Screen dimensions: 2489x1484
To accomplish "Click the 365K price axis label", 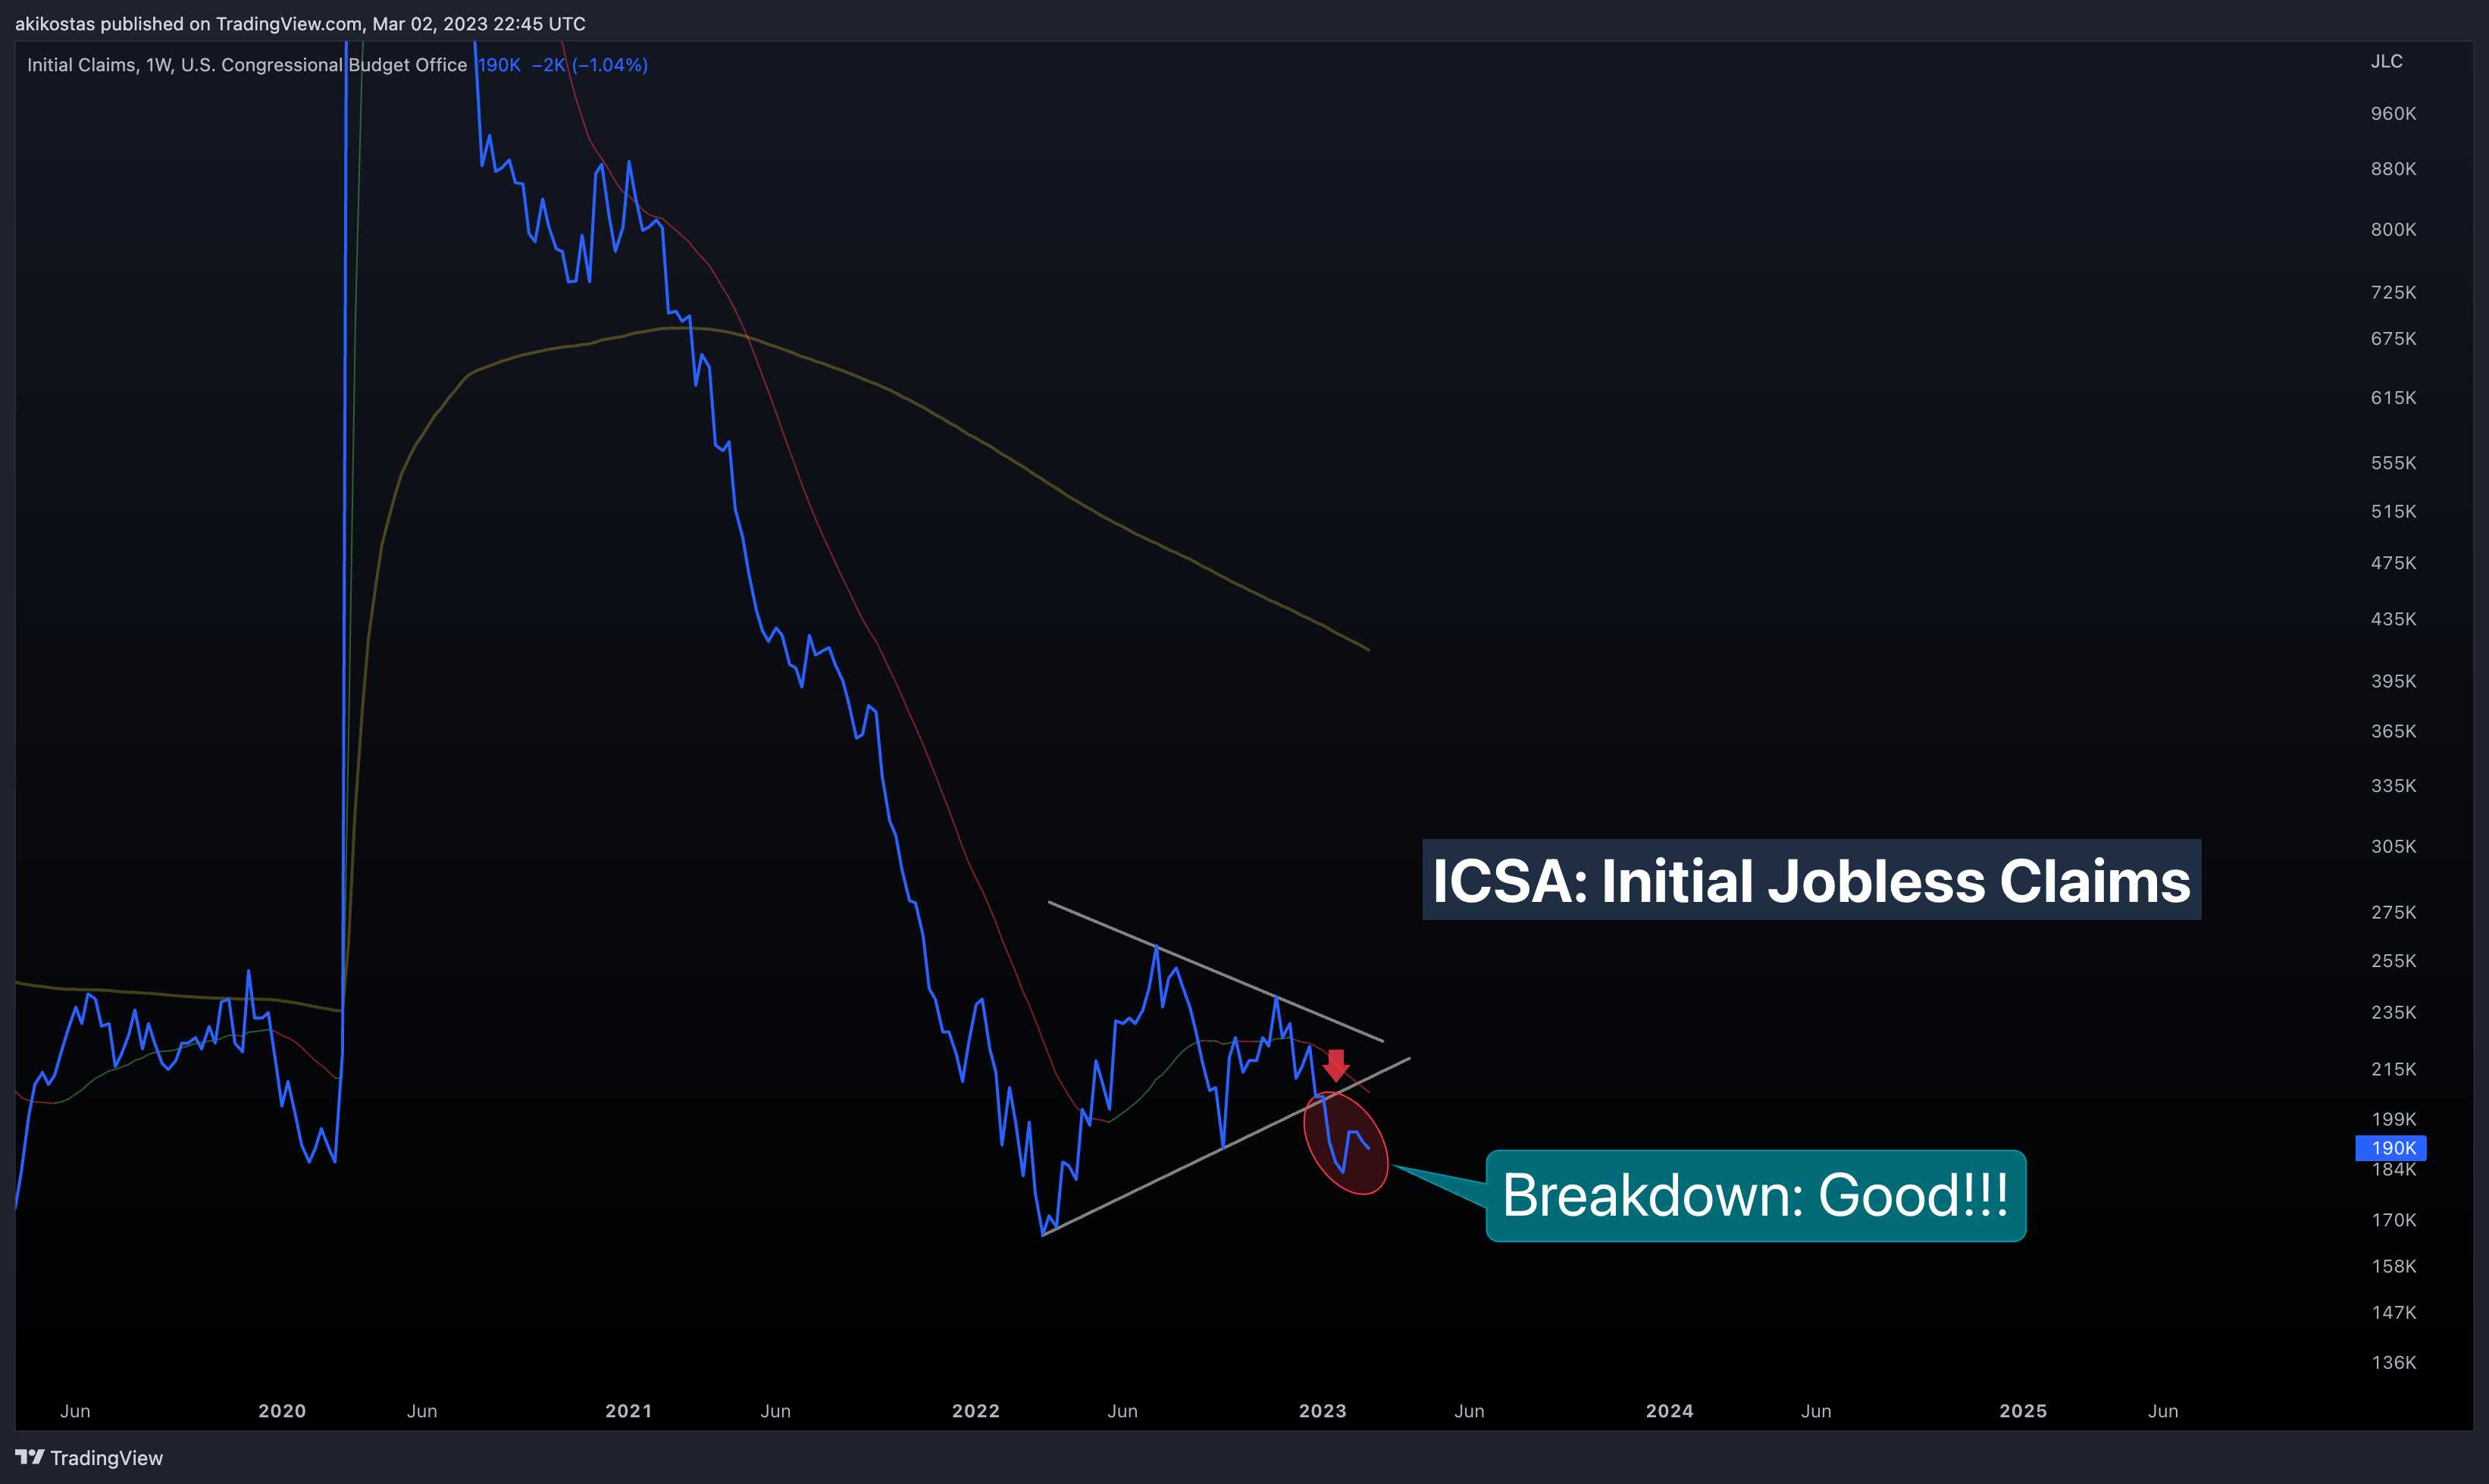I will pos(2393,731).
